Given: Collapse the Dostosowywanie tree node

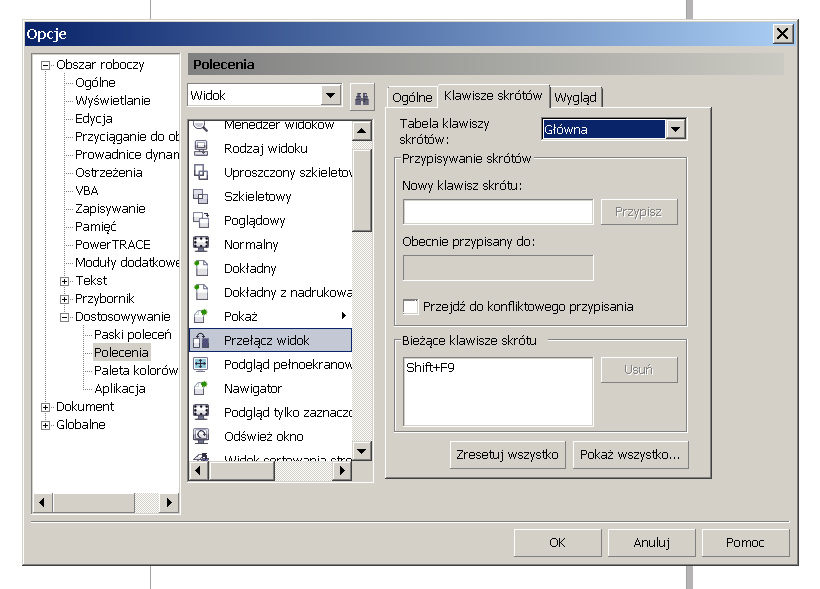Looking at the screenshot, I should click(65, 317).
